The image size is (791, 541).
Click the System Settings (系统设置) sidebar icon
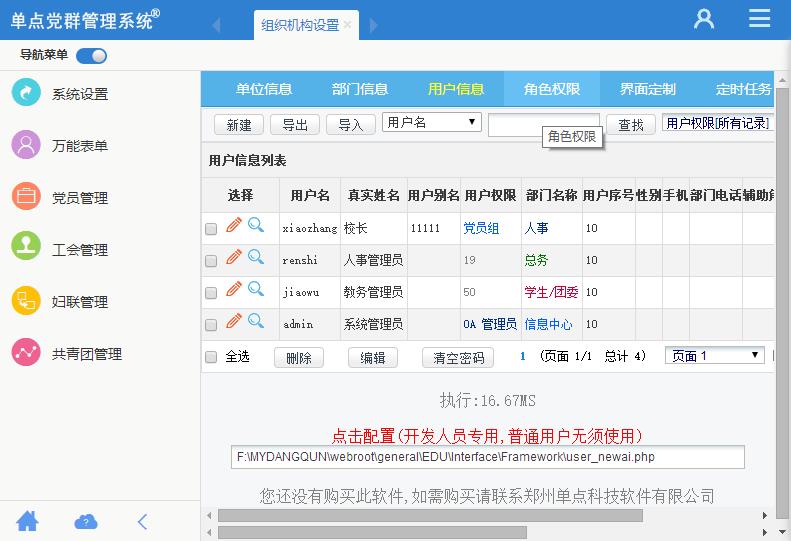pos(26,92)
